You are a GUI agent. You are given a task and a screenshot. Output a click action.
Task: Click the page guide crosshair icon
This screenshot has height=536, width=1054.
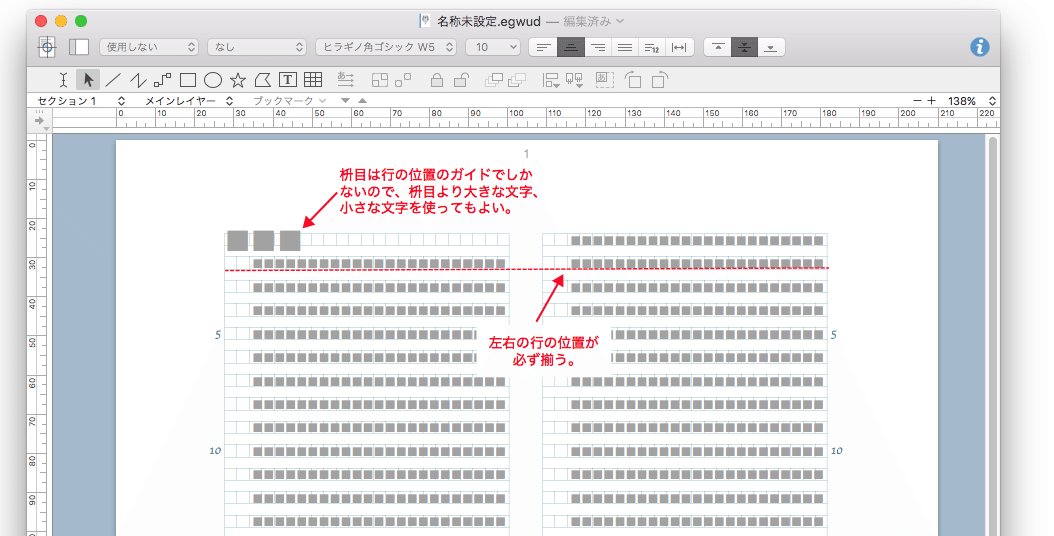[46, 47]
